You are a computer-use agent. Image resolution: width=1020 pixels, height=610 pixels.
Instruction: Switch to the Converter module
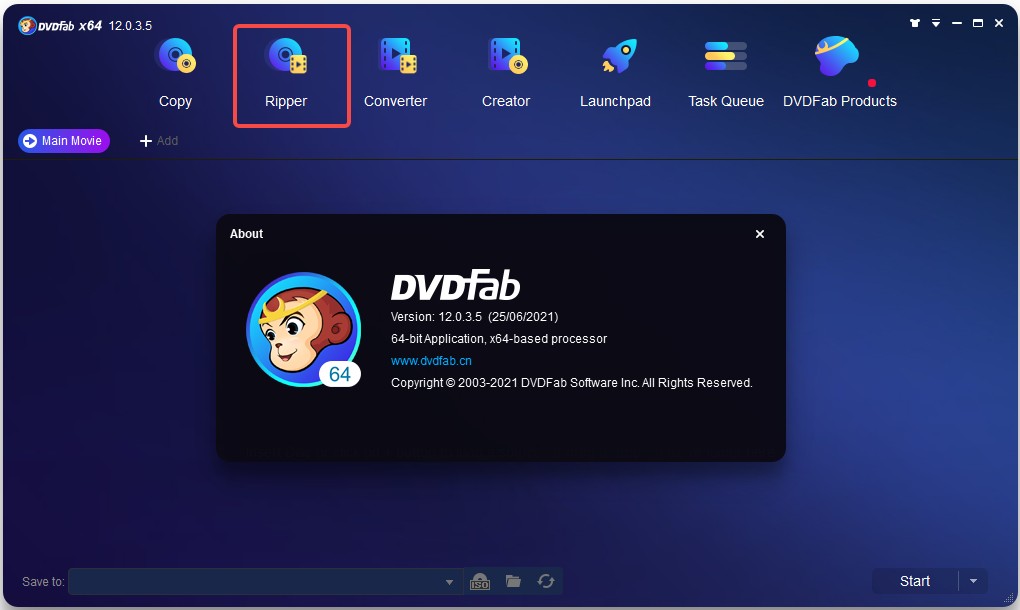click(395, 72)
